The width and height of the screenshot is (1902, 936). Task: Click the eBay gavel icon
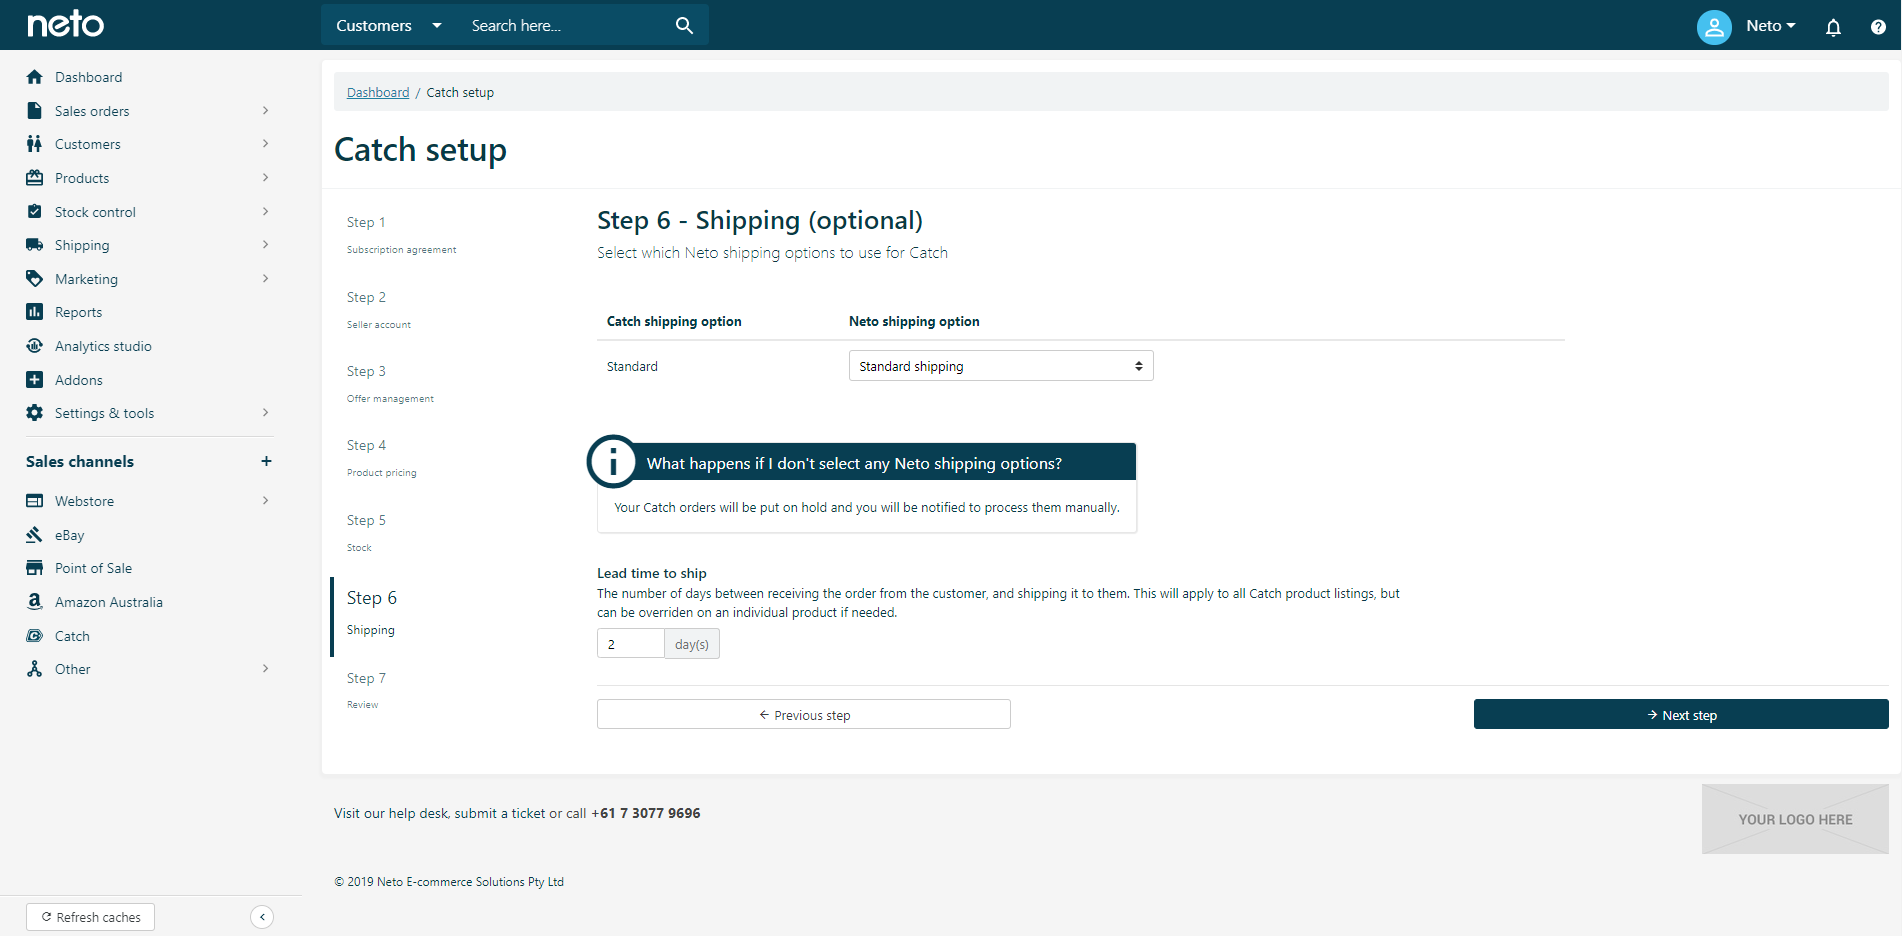coord(35,535)
